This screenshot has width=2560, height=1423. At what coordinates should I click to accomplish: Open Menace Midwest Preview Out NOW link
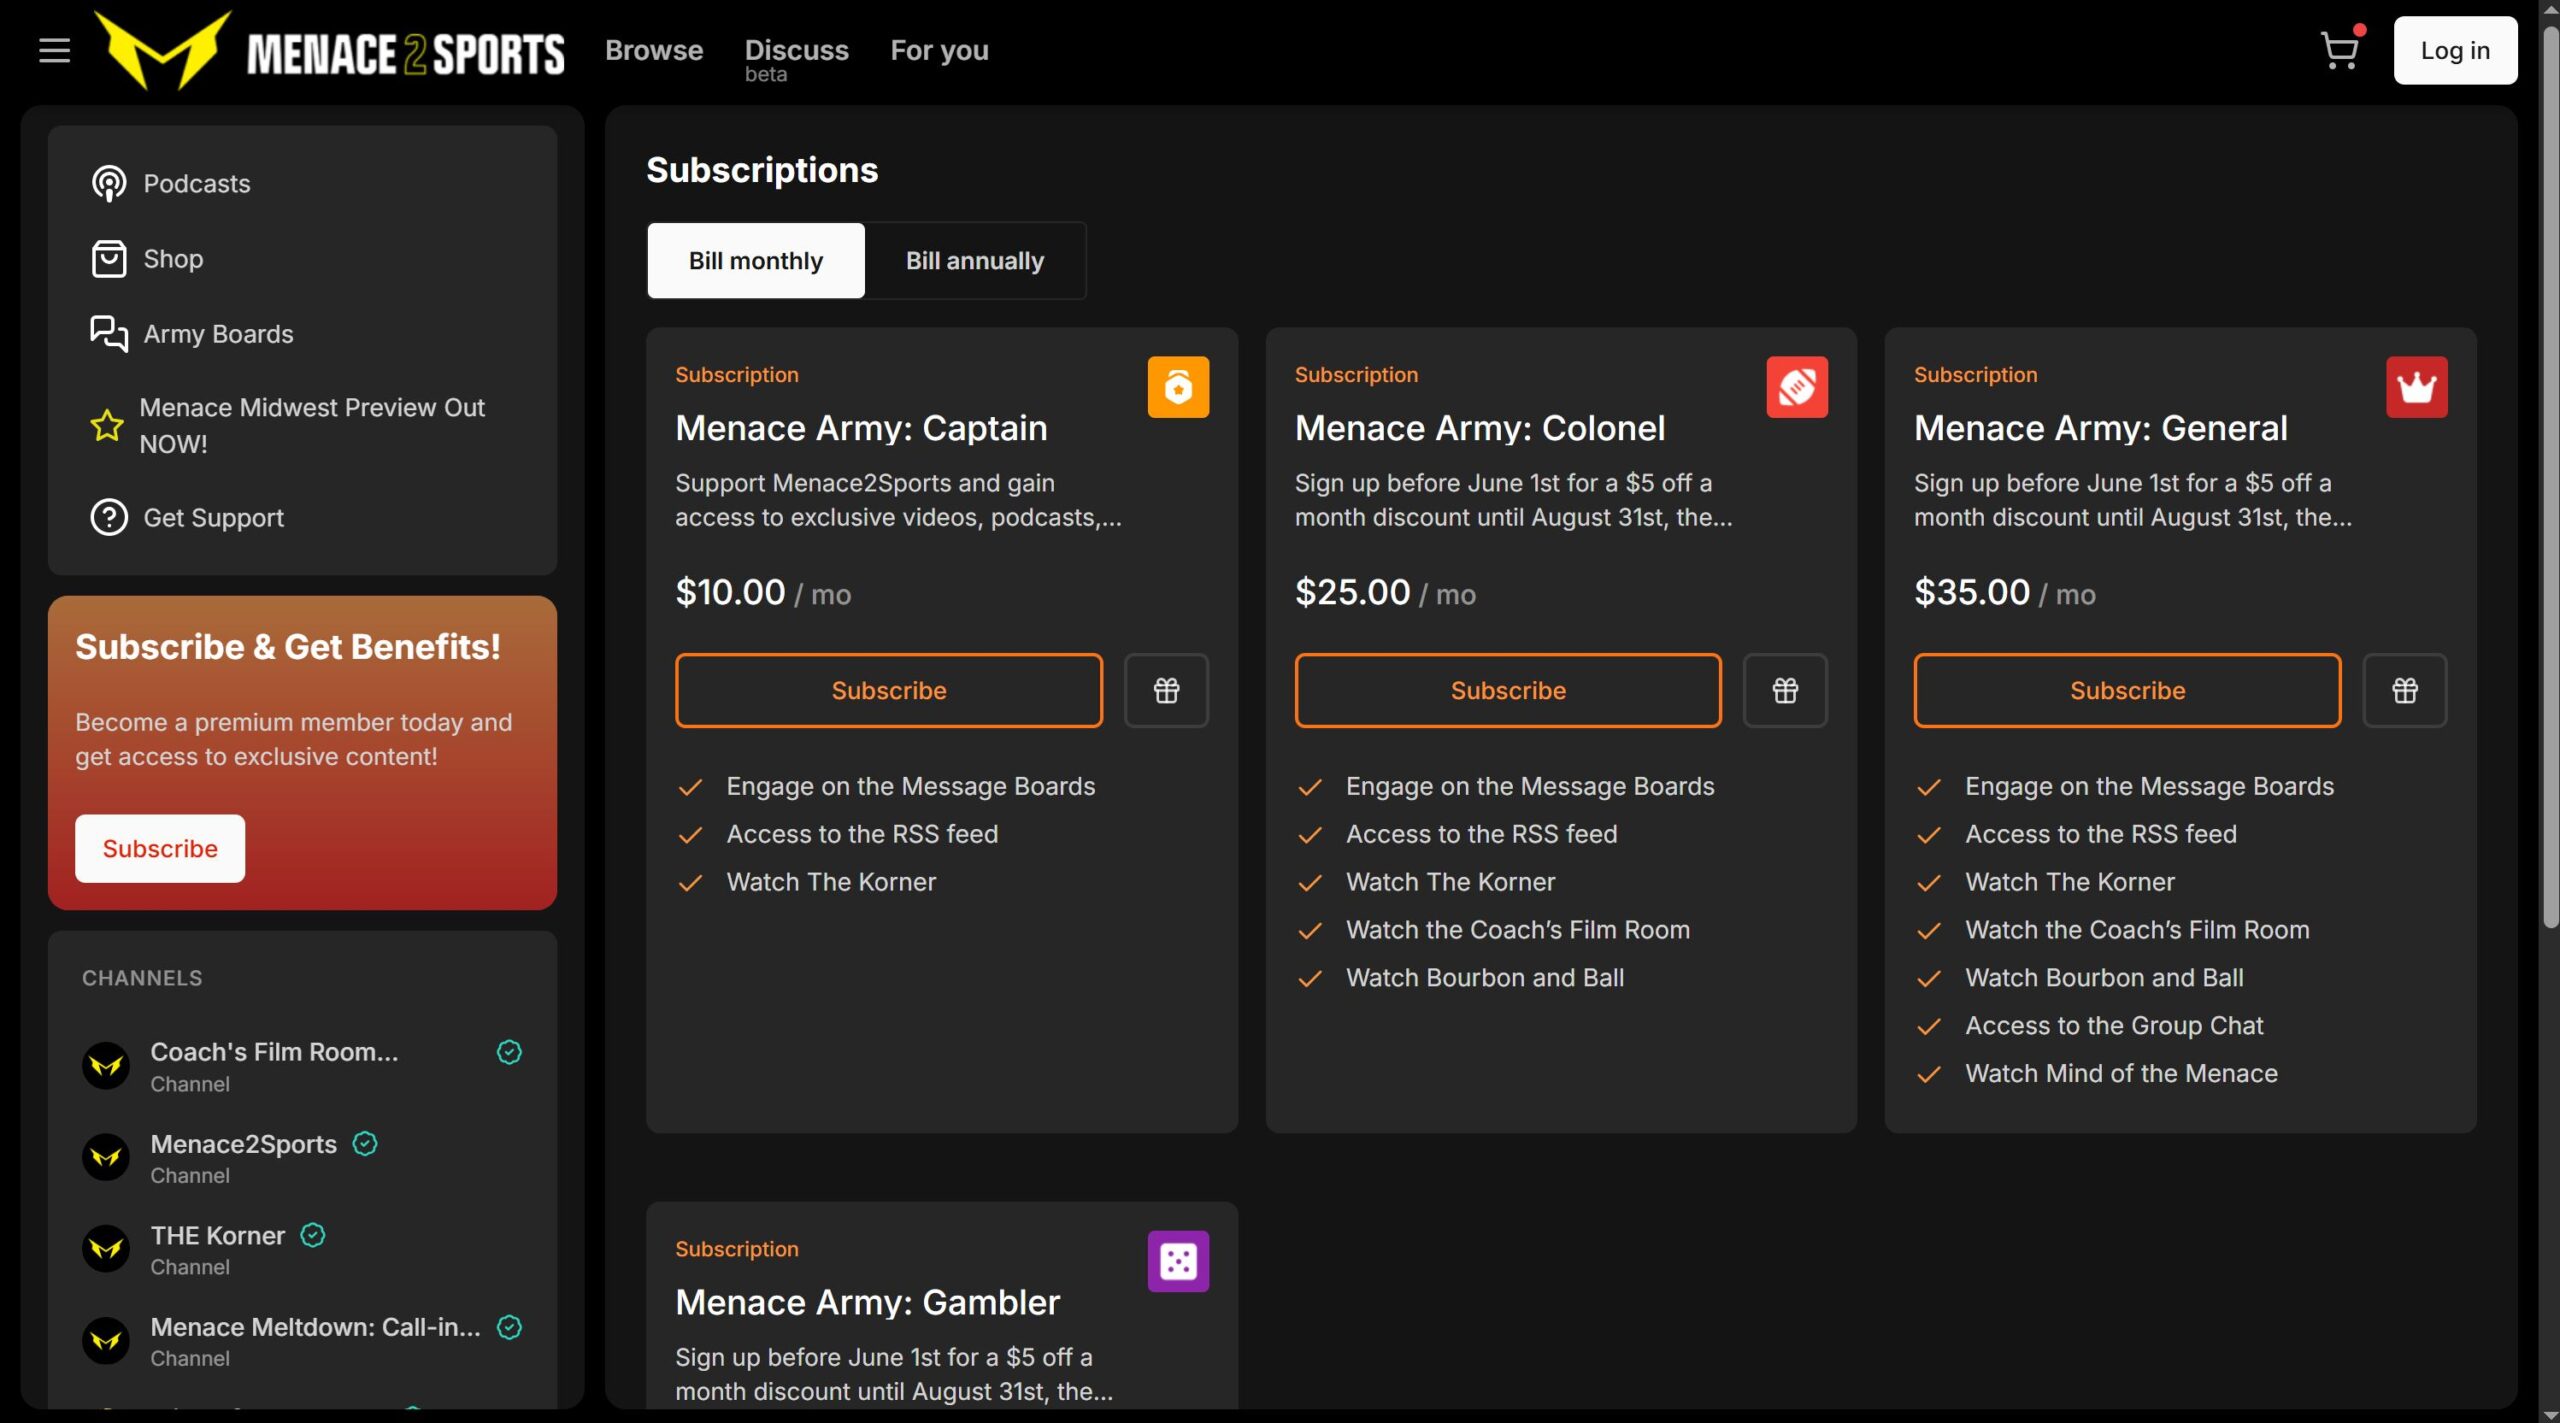click(312, 425)
